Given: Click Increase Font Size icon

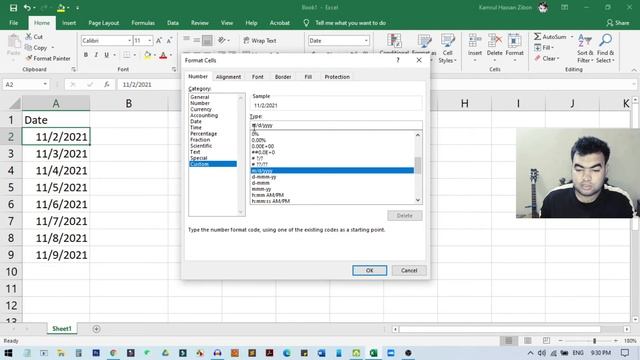Looking at the screenshot, I should (159, 40).
